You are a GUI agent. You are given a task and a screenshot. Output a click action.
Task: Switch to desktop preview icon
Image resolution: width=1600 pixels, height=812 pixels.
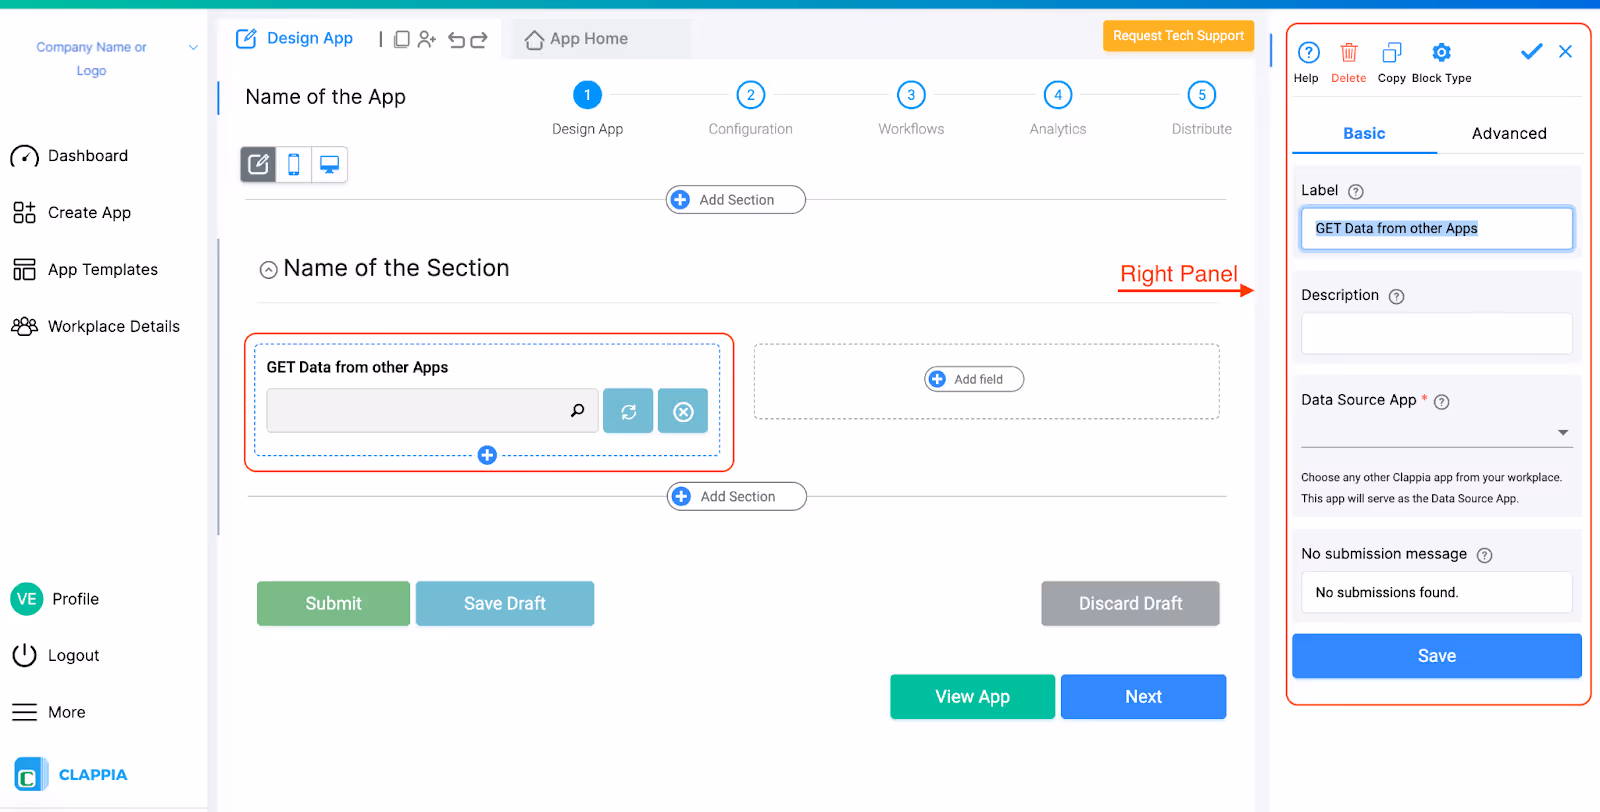[329, 164]
